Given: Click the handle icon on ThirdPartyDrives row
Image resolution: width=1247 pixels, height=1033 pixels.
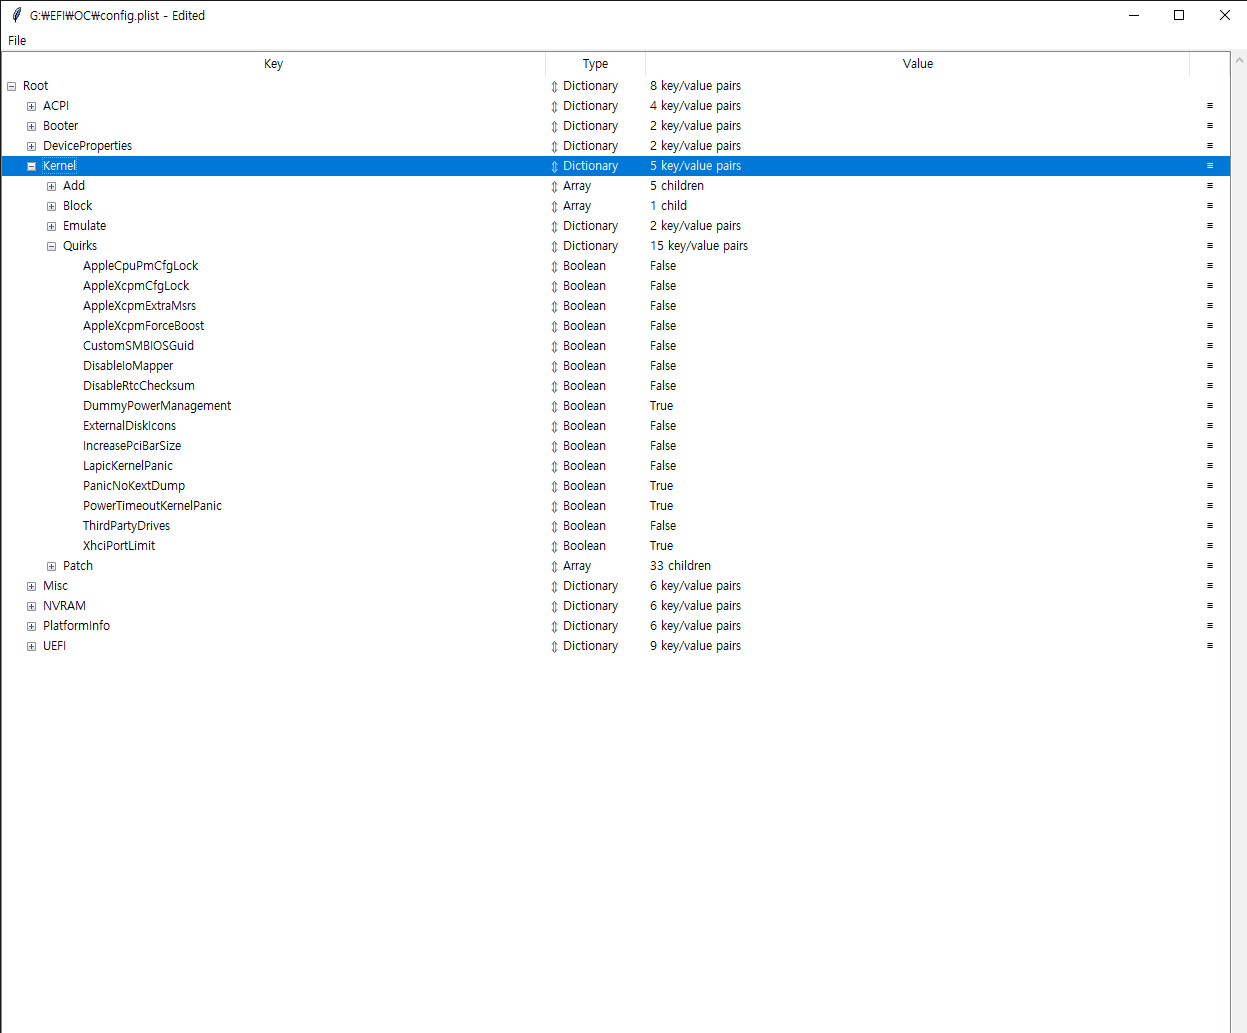Looking at the screenshot, I should coord(1209,526).
